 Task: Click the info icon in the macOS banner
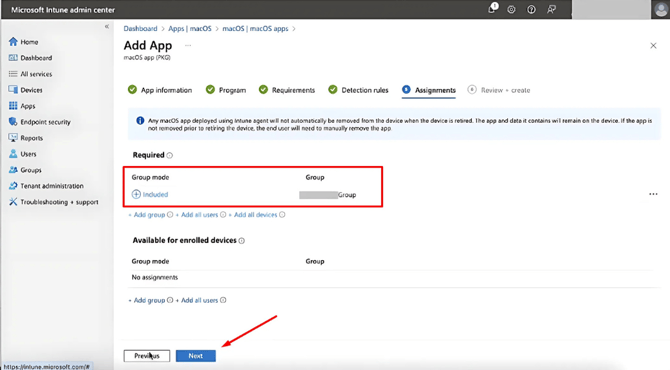pos(140,121)
